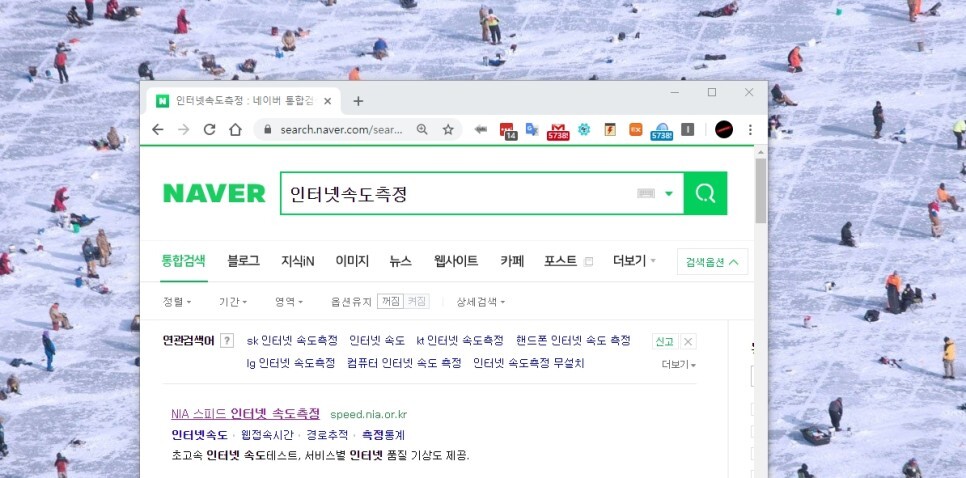Open related search 인터넷 속도
Viewport: 966px width, 478px height.
click(377, 341)
